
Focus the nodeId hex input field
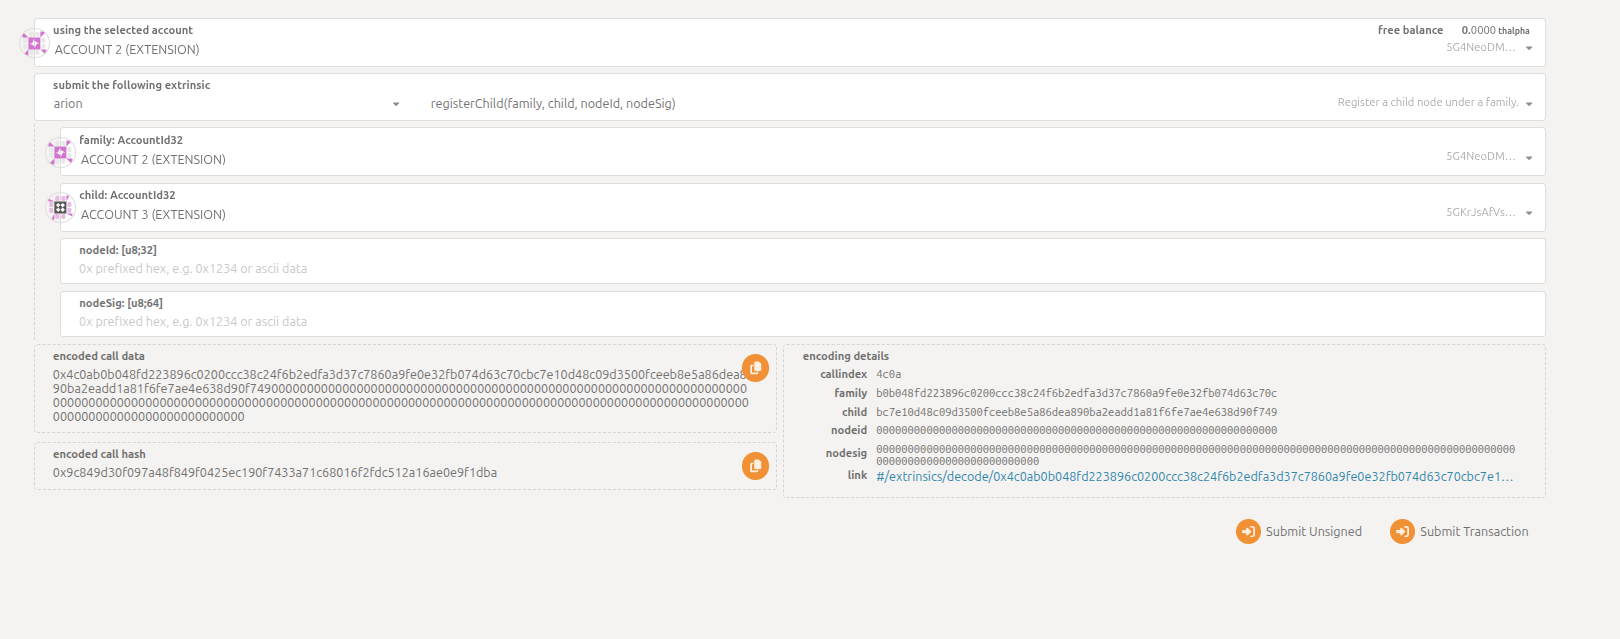click(x=800, y=269)
